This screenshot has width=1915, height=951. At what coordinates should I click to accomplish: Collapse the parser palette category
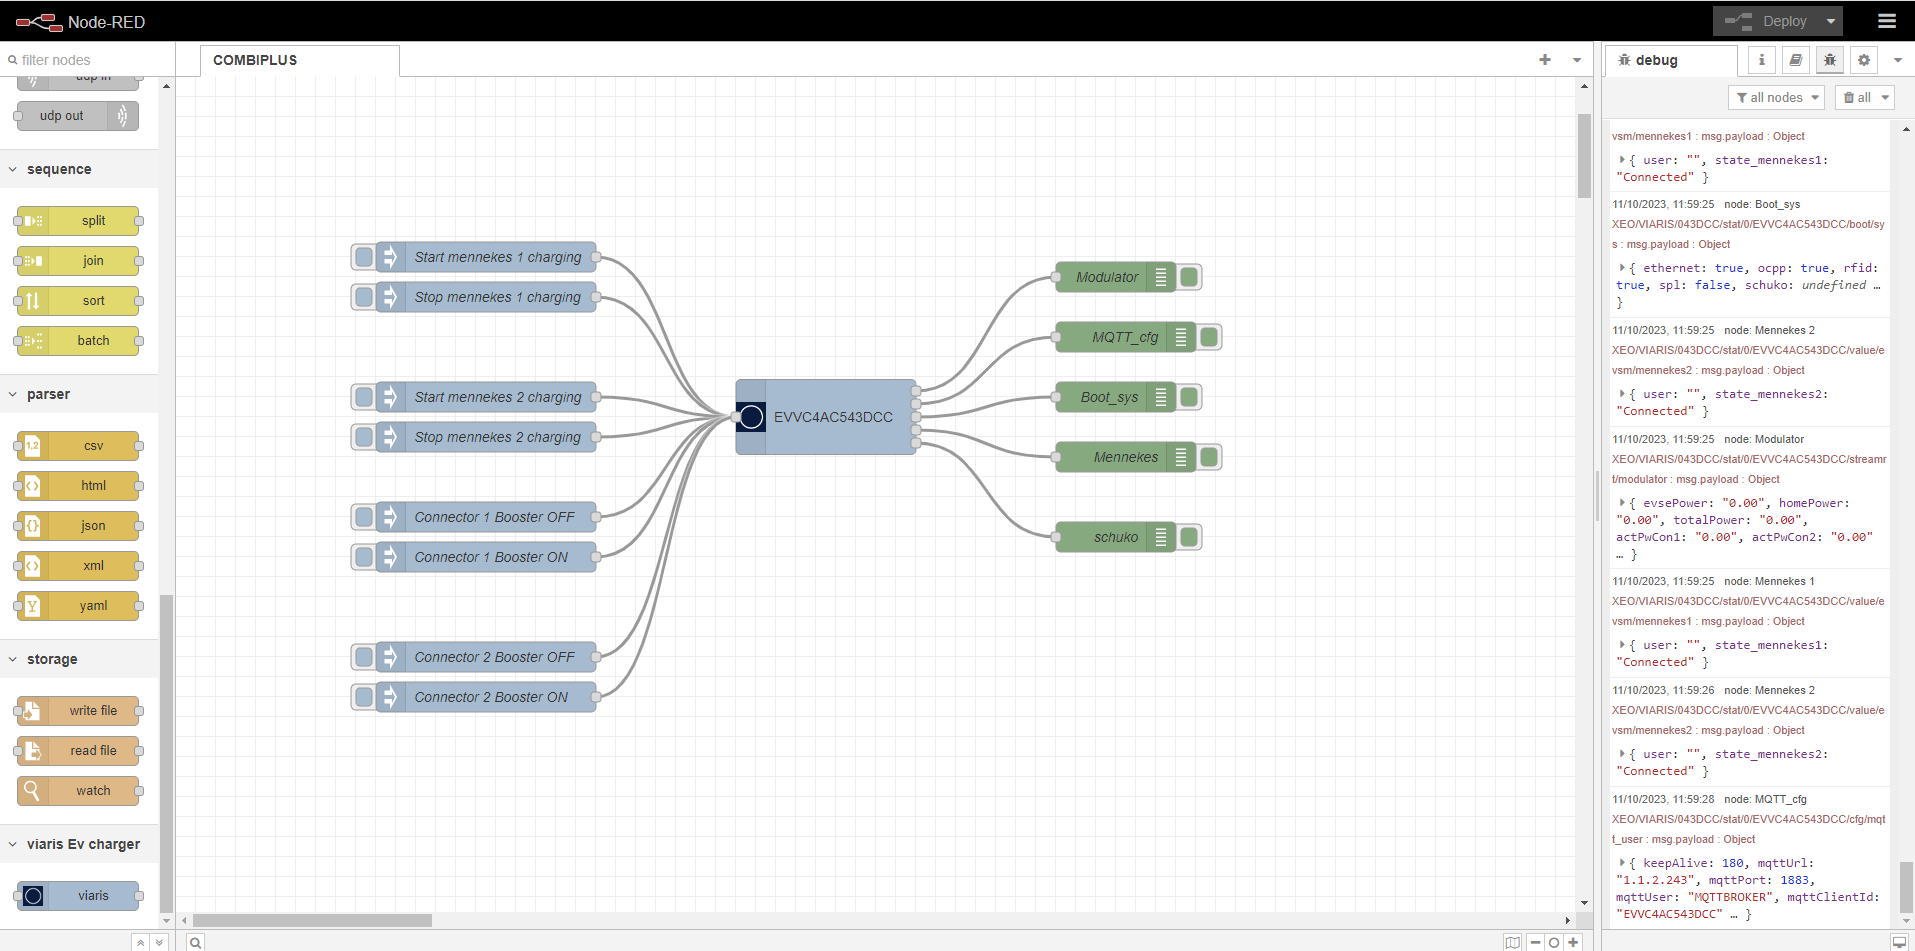coord(79,394)
